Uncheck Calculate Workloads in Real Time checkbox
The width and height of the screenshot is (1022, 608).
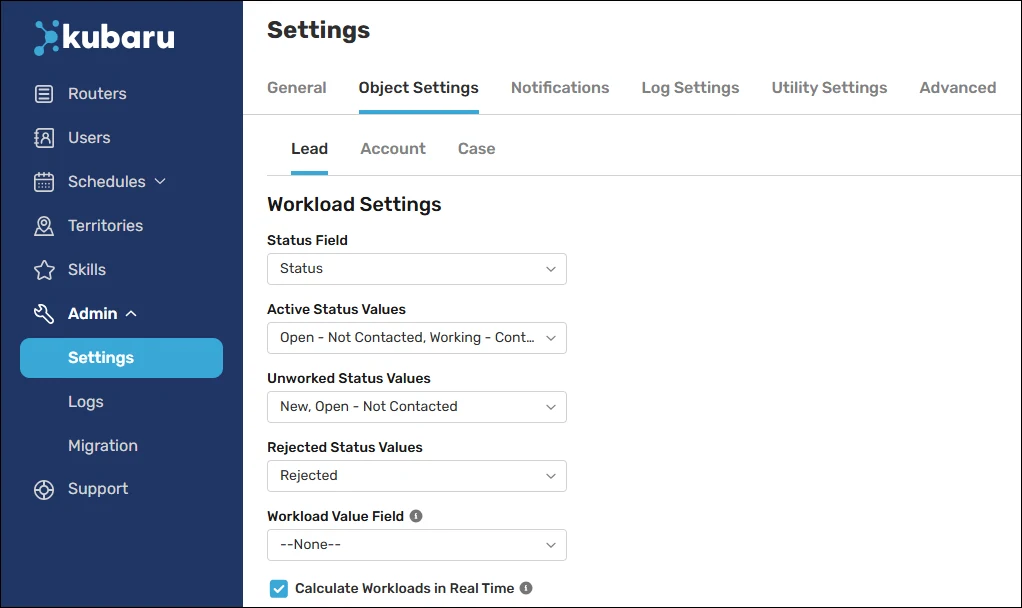point(278,588)
